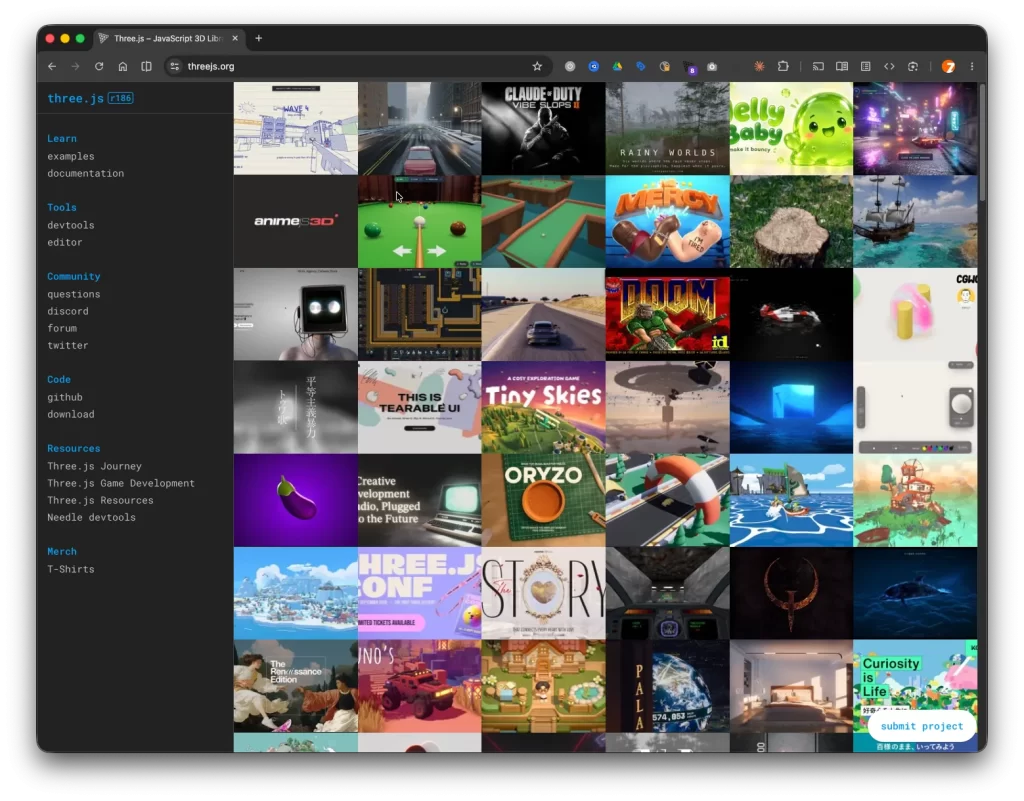Click the submit project button

pos(921,726)
